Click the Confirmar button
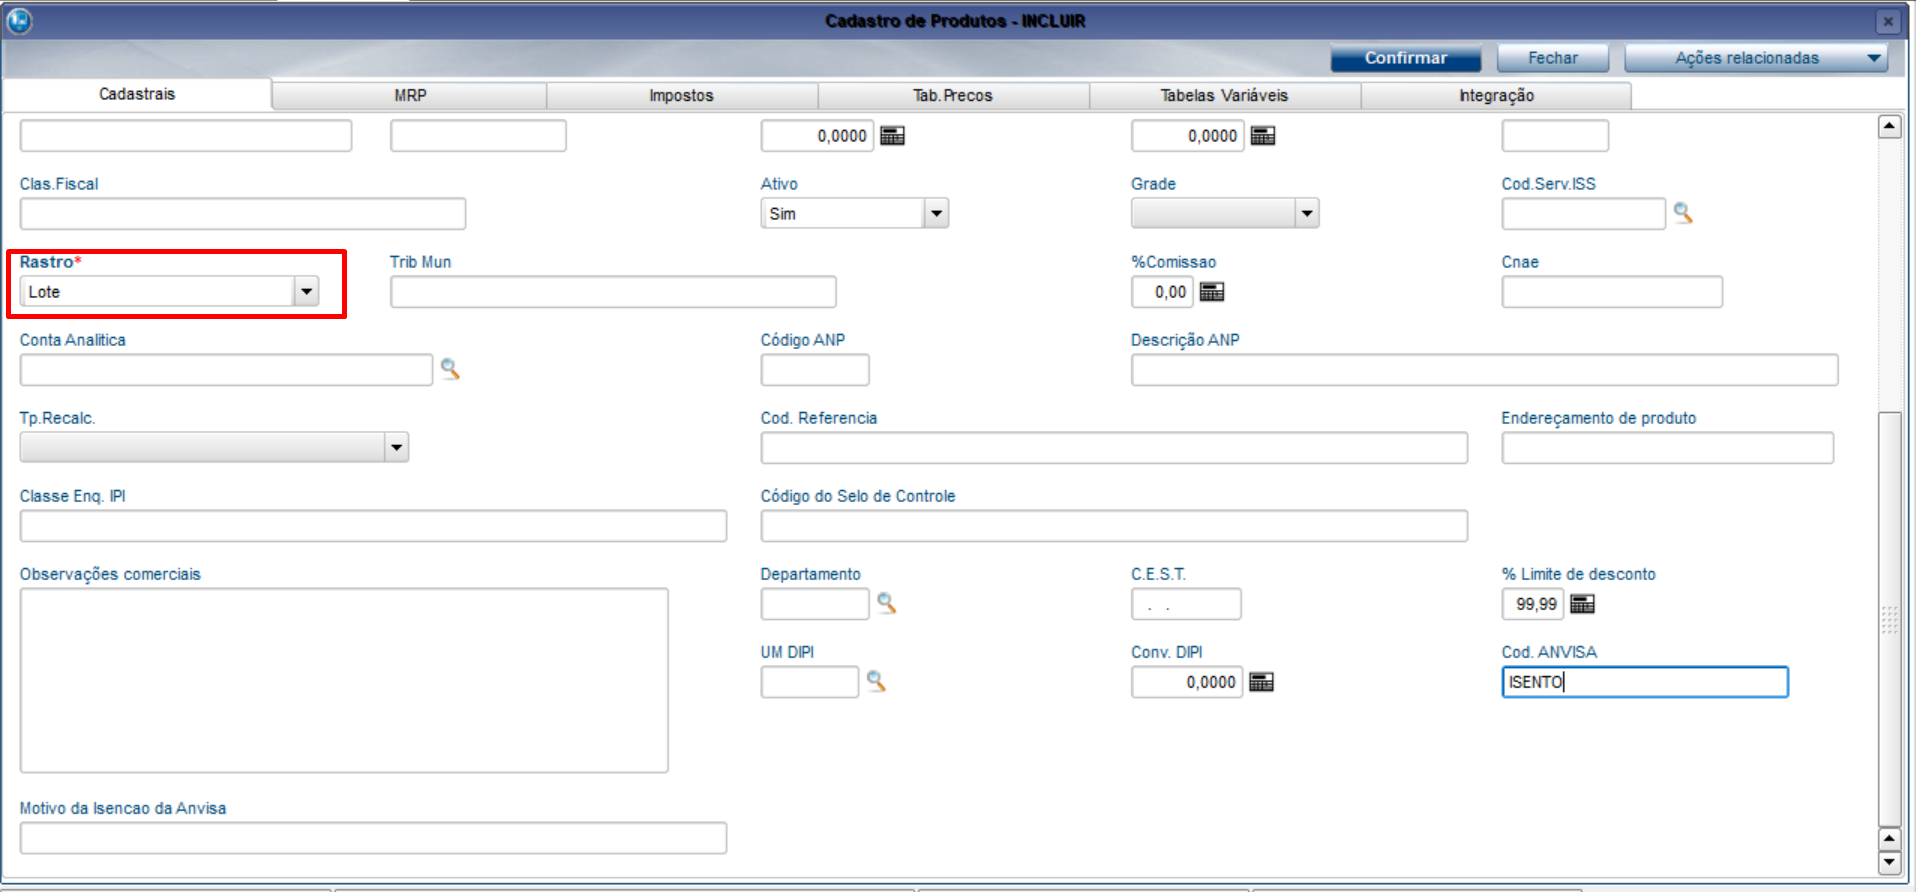Screen dimensions: 1916x892 1406,58
